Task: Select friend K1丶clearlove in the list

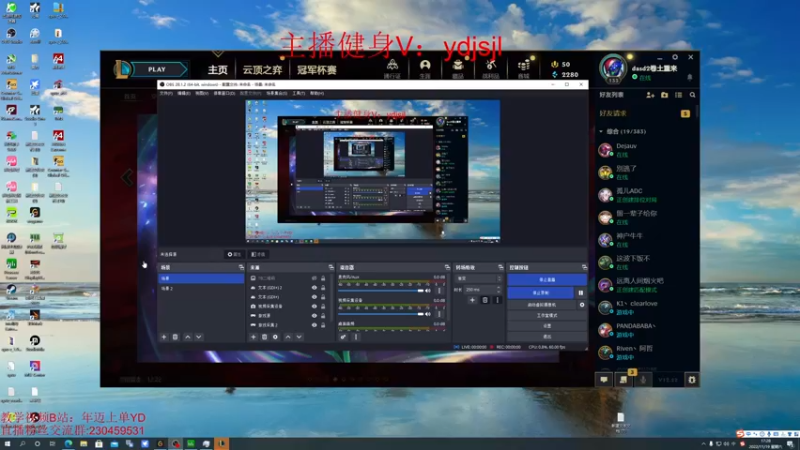Action: pos(645,307)
